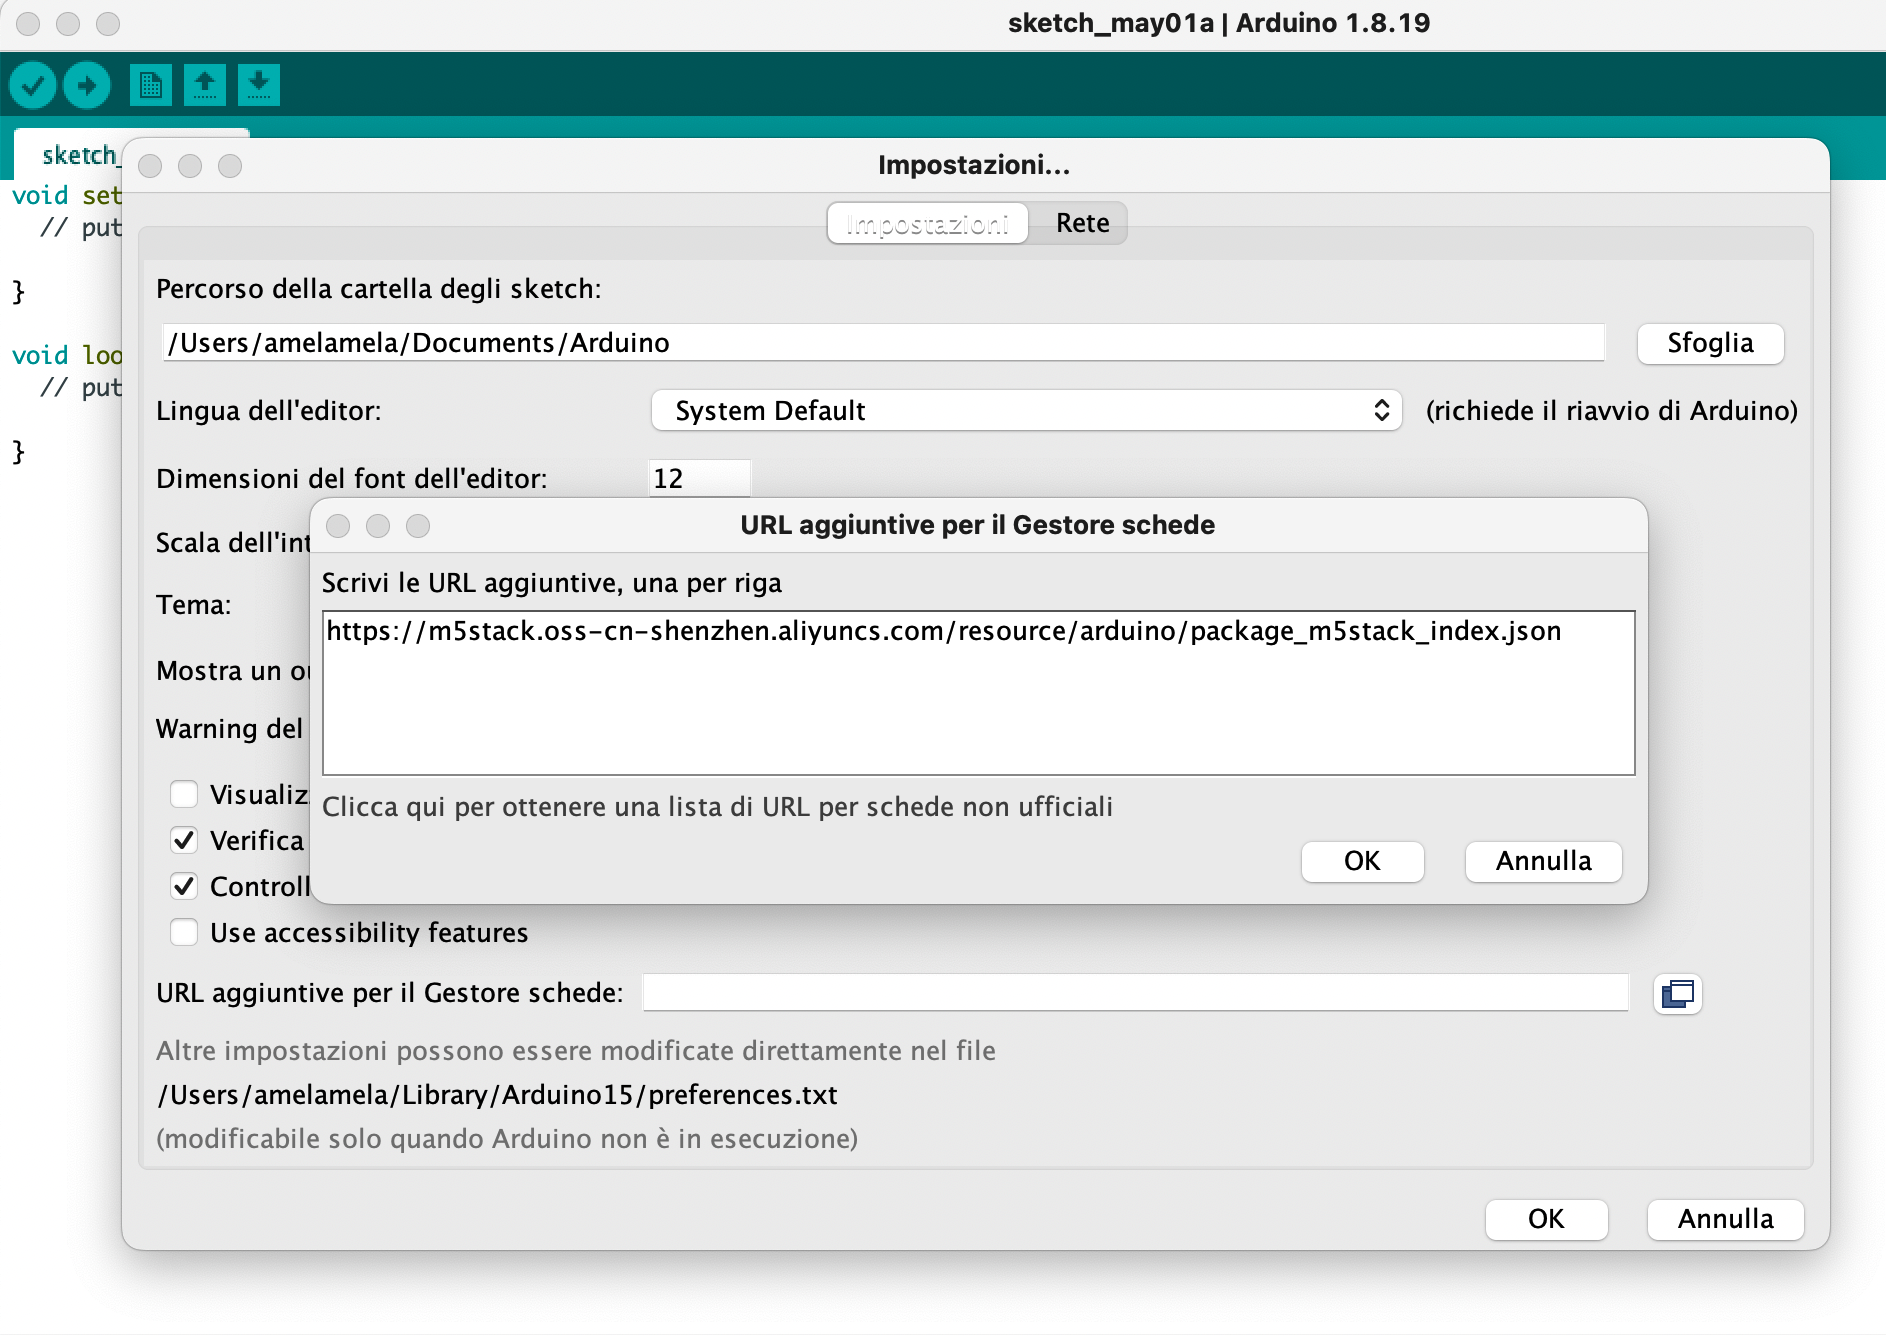Open list of unofficial board URLs link
The image size is (1886, 1336).
(x=718, y=807)
